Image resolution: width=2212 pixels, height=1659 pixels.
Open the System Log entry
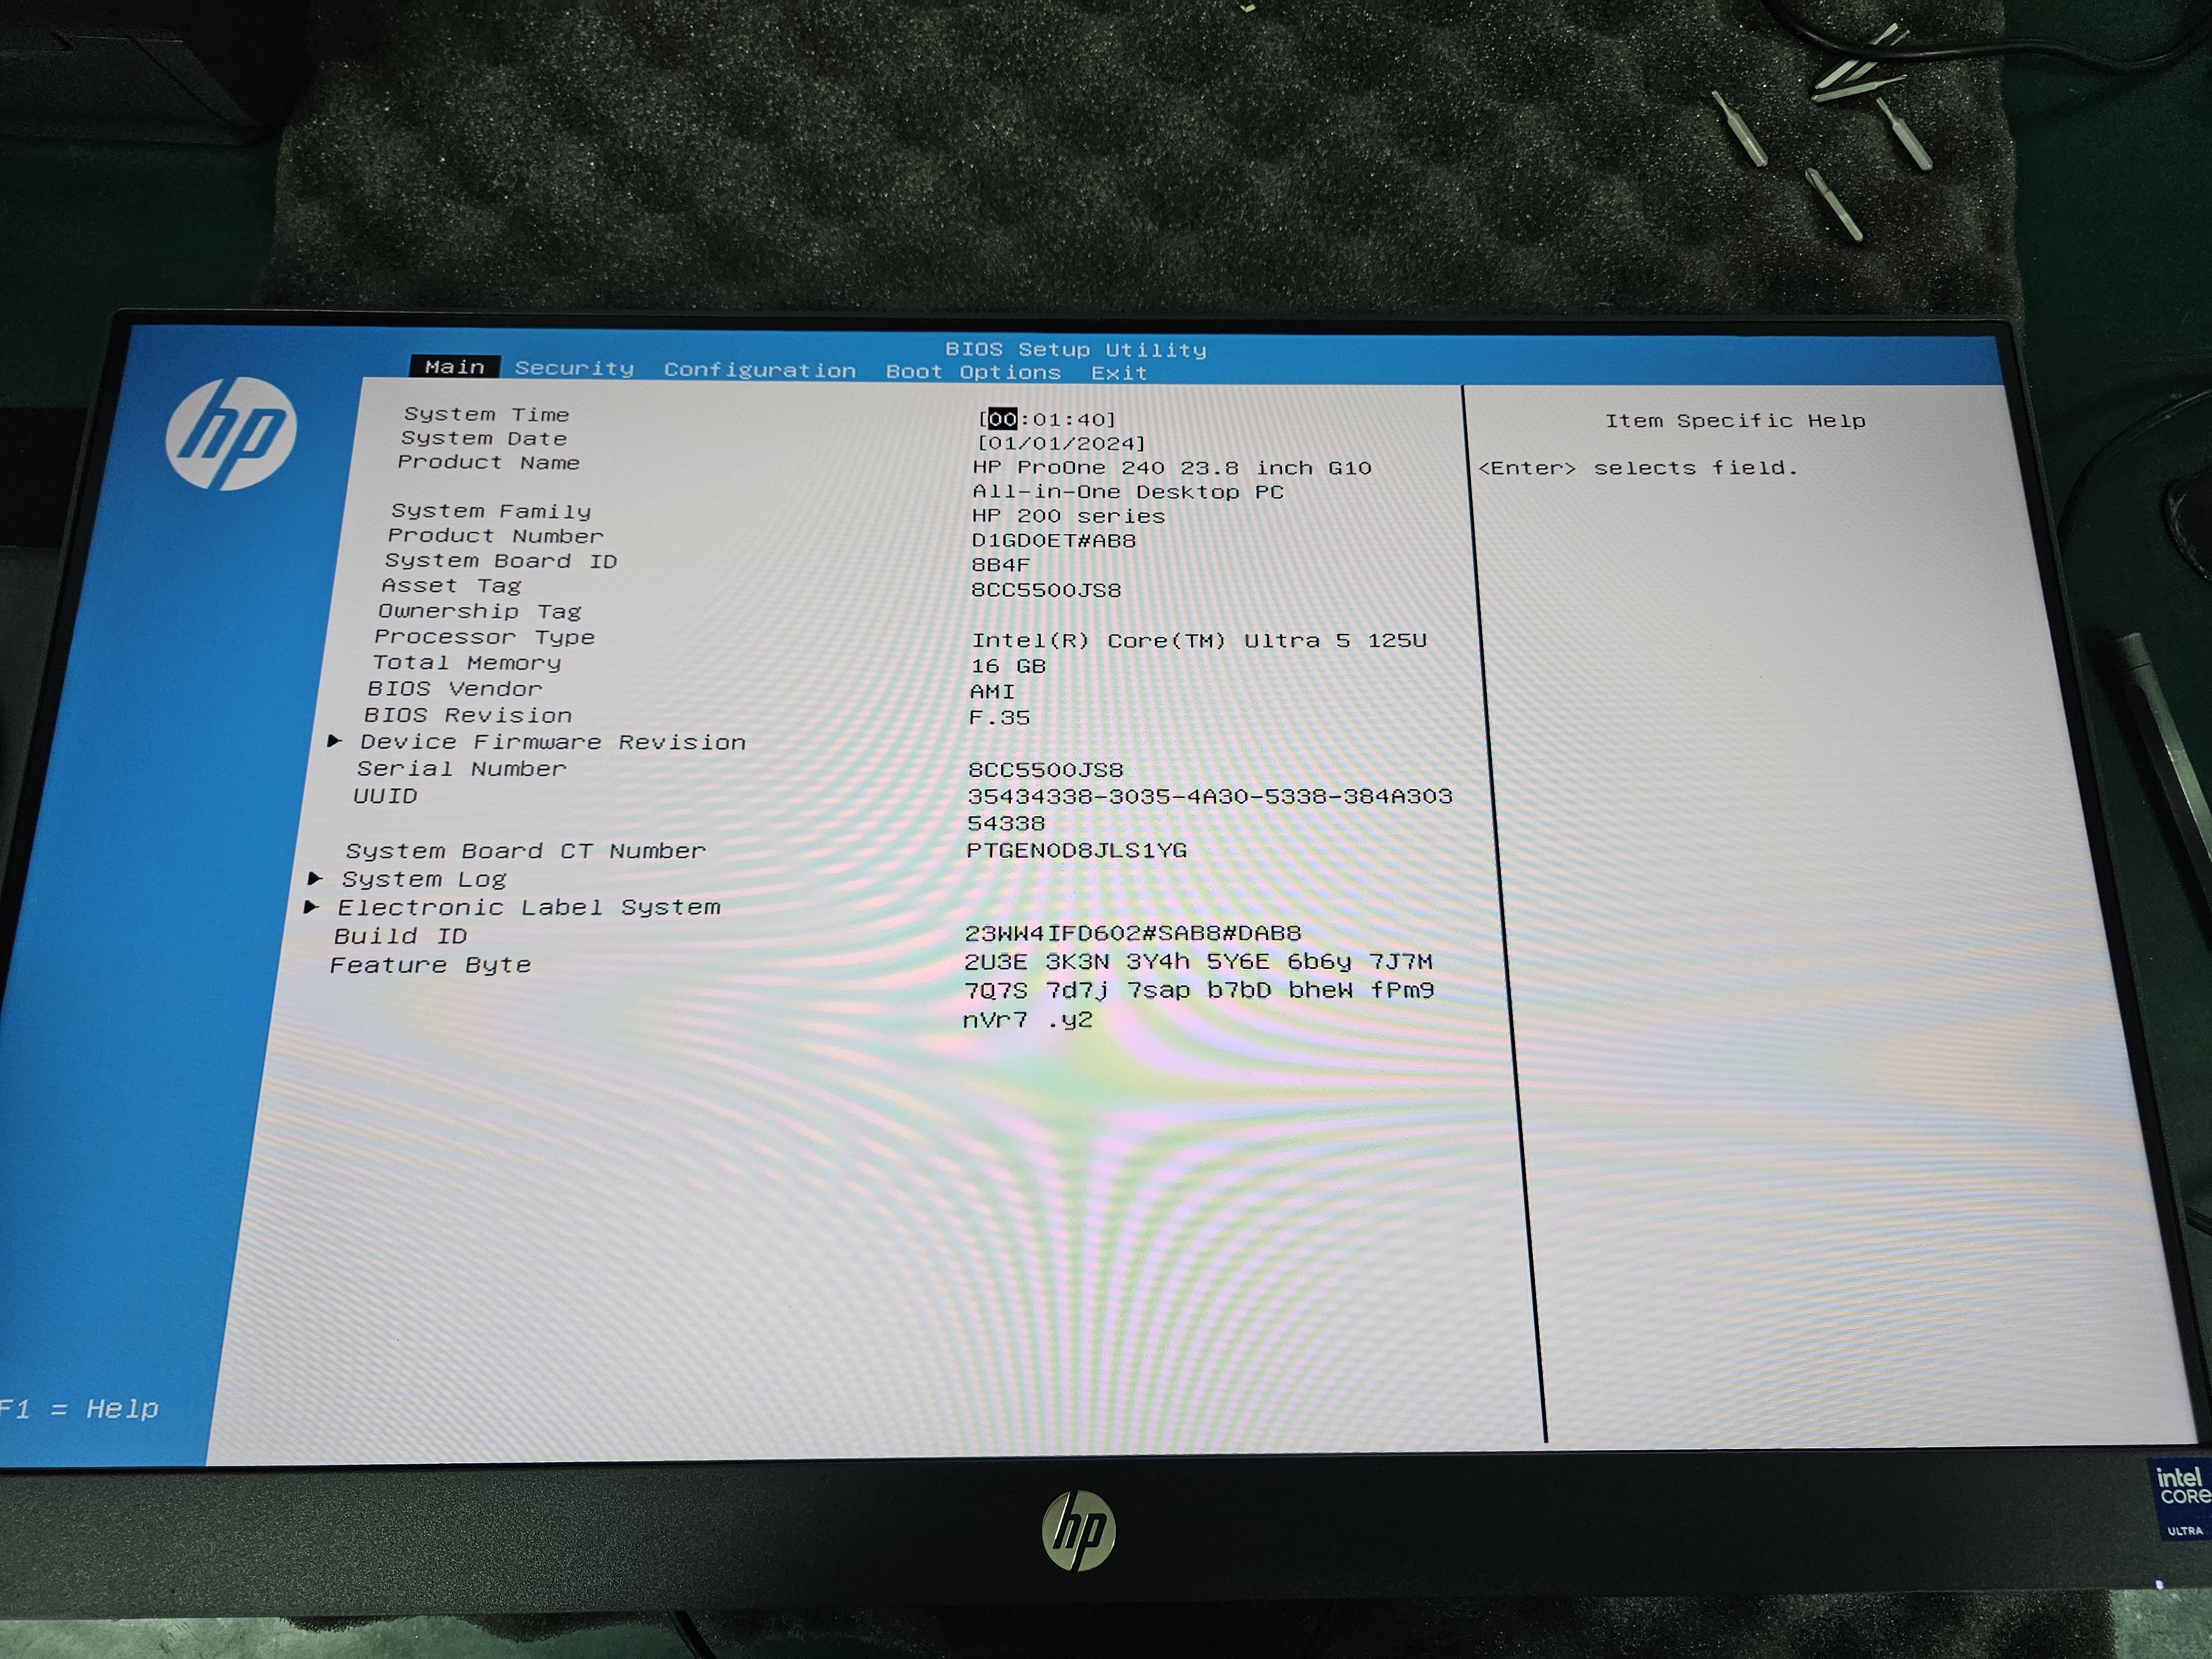tap(424, 879)
